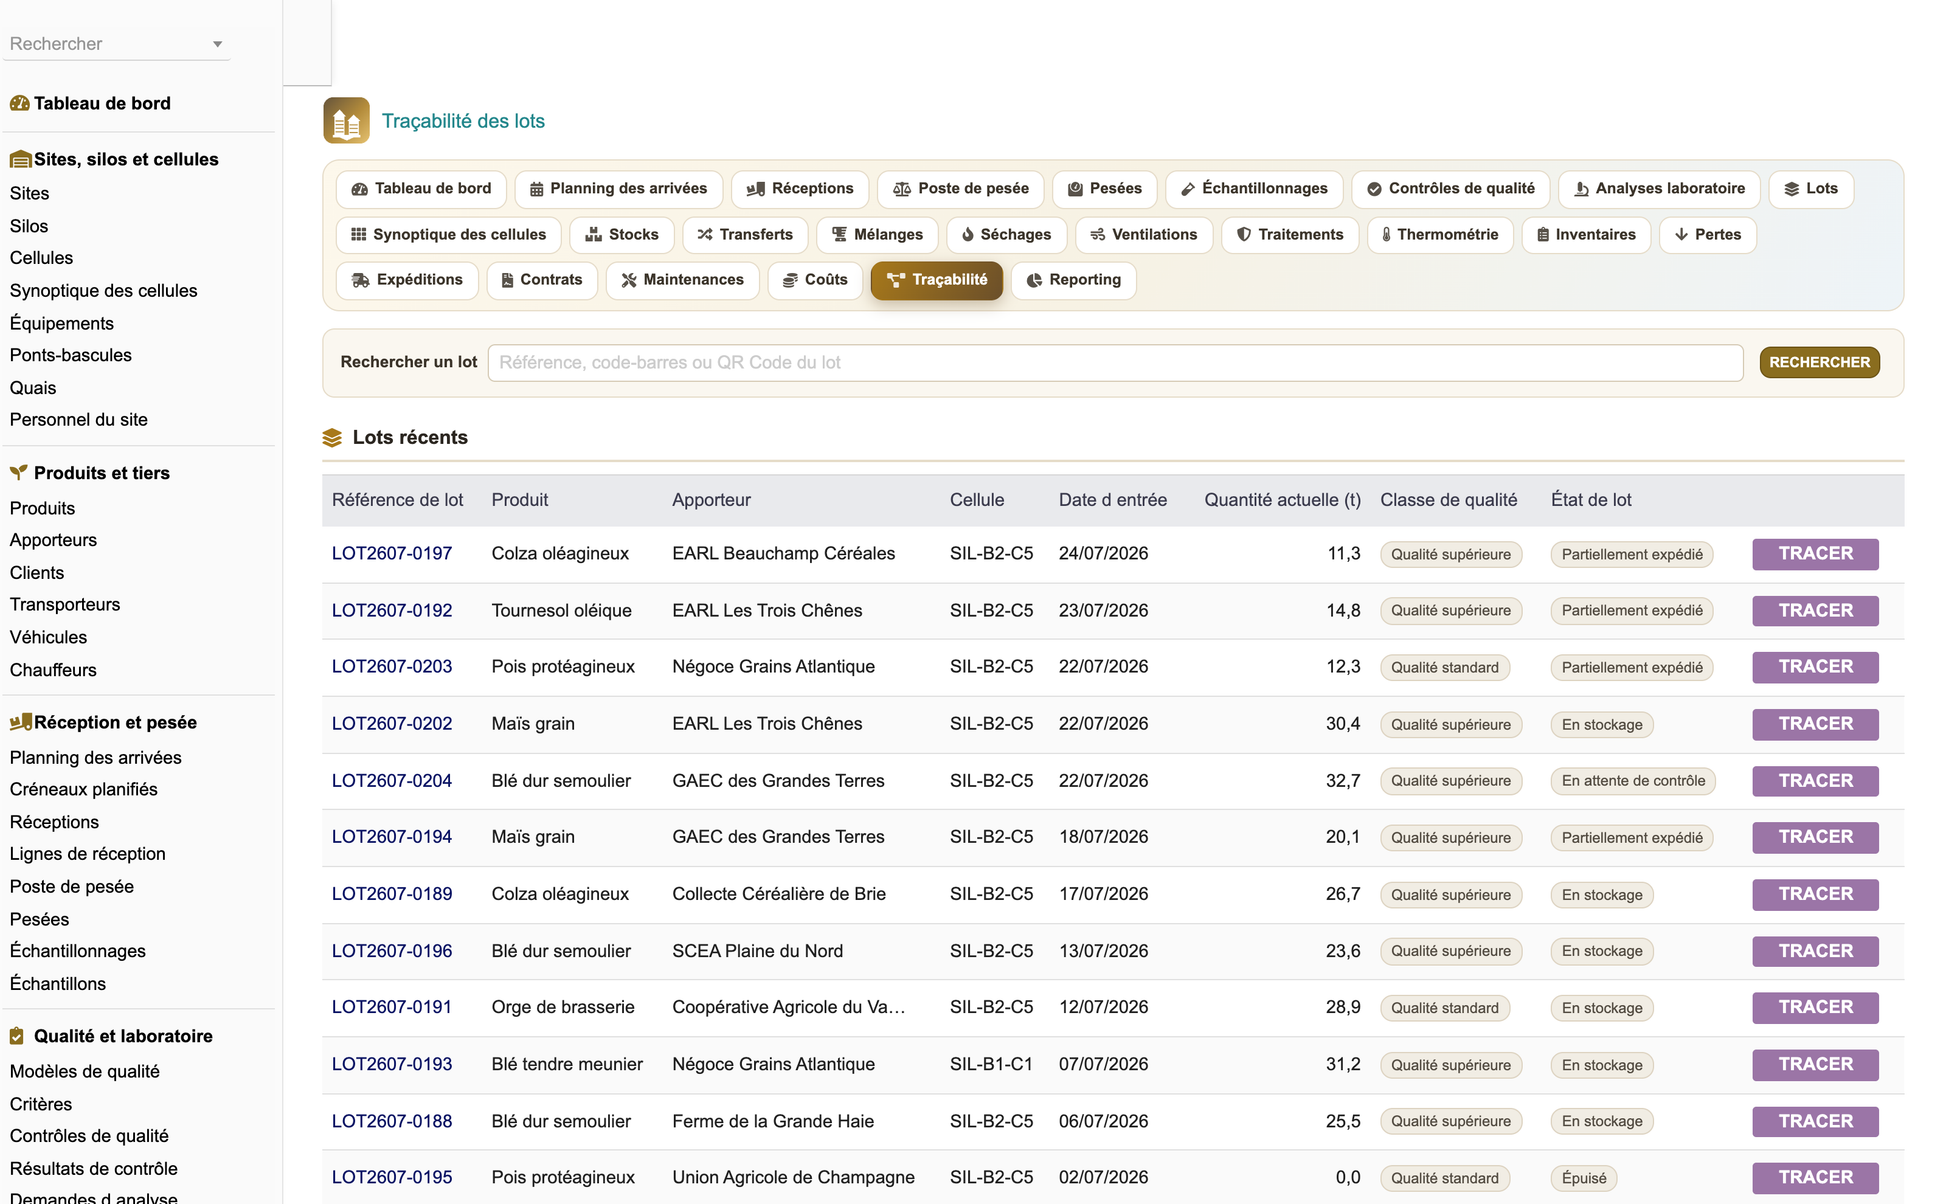Open lot link LOT2607-0202
The height and width of the screenshot is (1204, 1946).
pos(392,724)
